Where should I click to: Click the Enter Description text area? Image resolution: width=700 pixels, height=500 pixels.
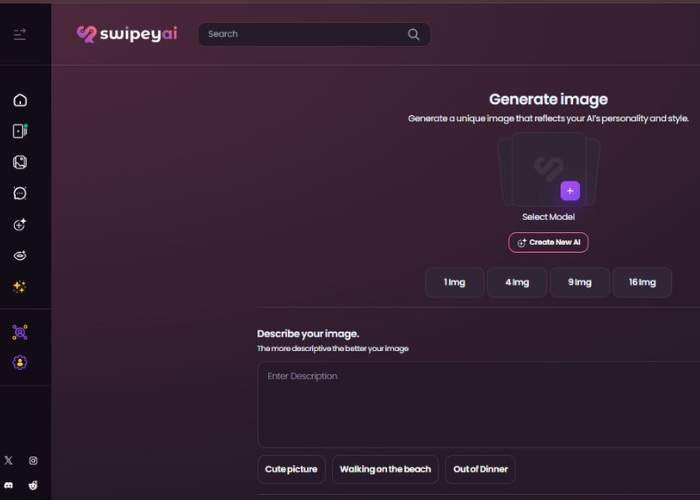coord(478,404)
